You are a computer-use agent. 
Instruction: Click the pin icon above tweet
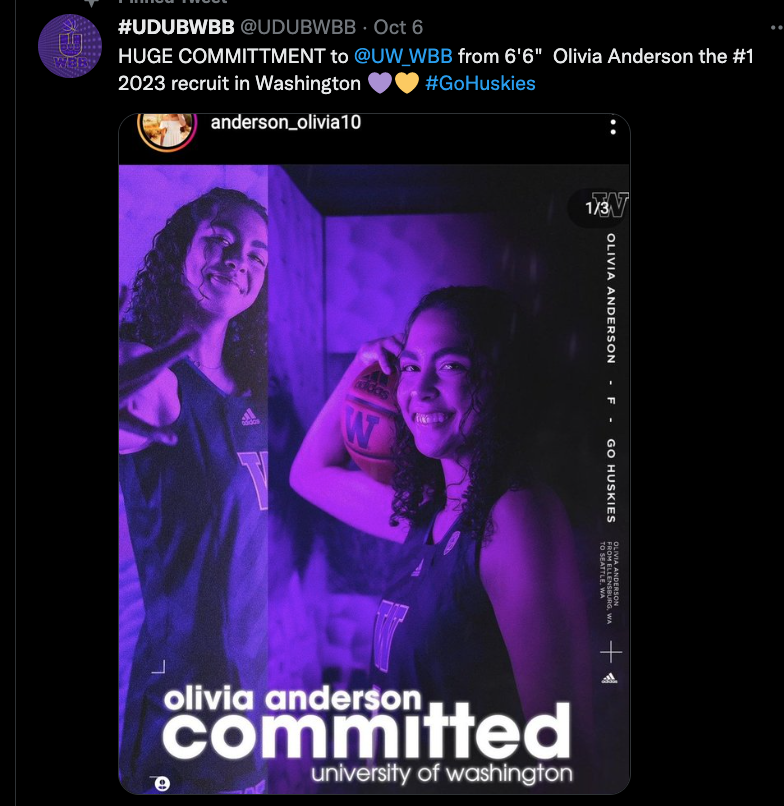[92, 3]
